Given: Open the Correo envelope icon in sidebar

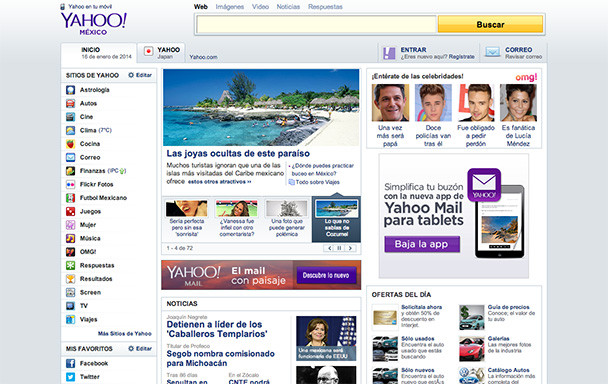Looking at the screenshot, I should pyautogui.click(x=70, y=157).
